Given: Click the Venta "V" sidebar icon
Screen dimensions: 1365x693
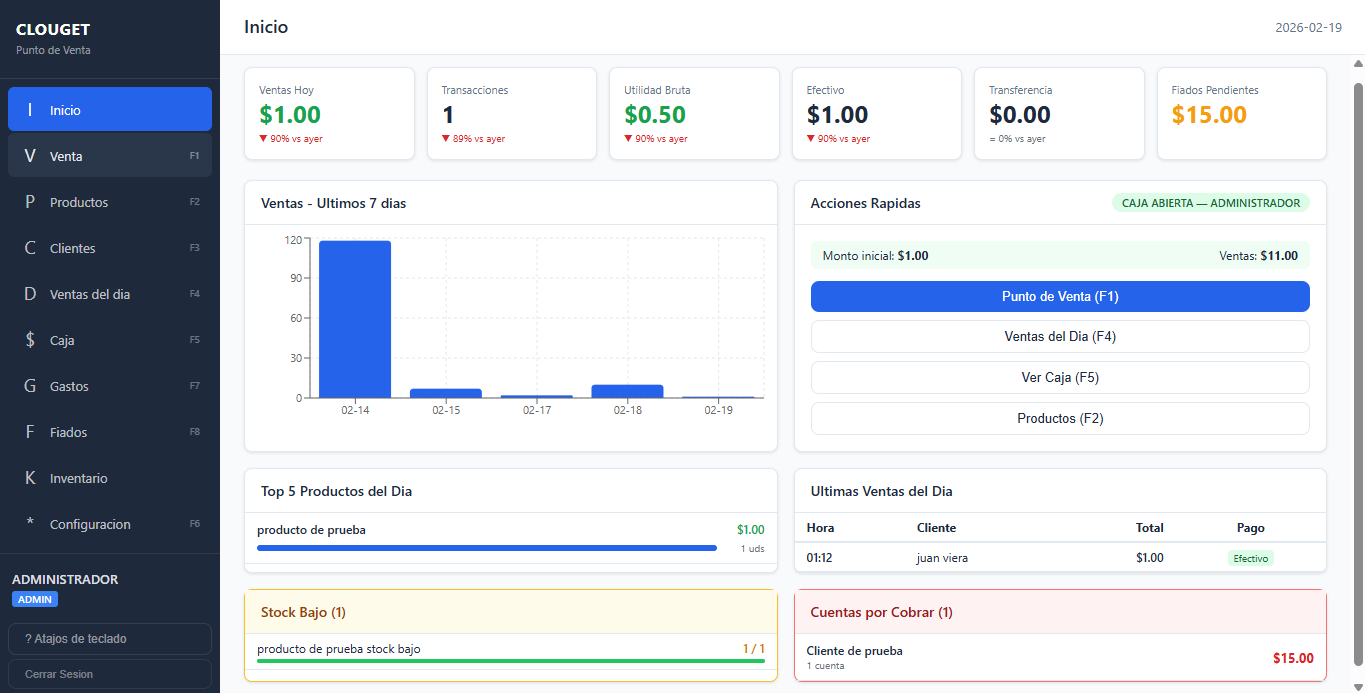Looking at the screenshot, I should tap(30, 156).
